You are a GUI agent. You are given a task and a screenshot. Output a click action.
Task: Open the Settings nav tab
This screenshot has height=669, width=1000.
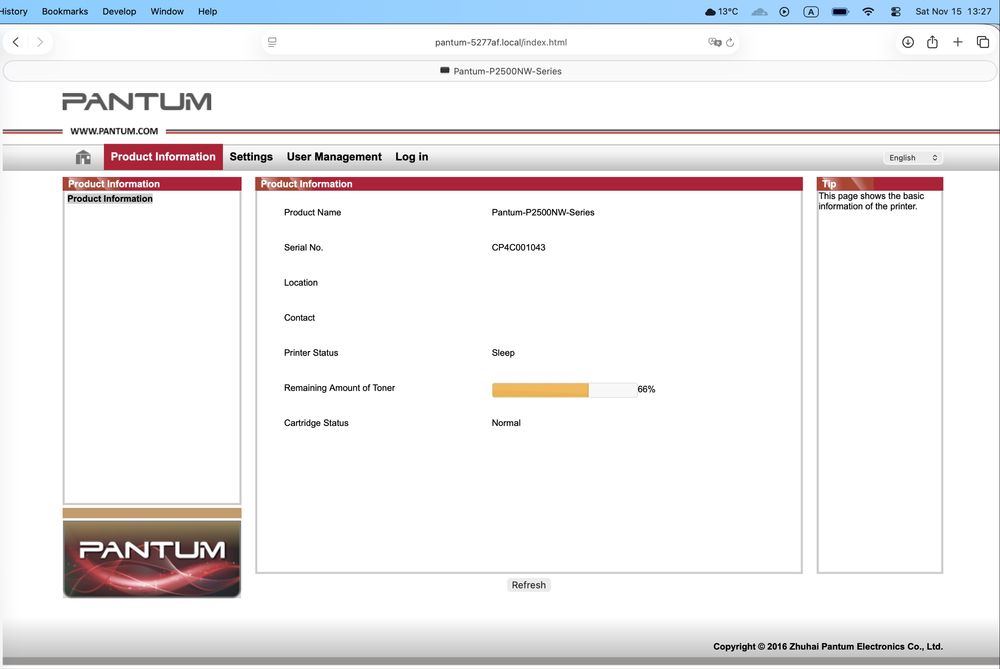pyautogui.click(x=251, y=157)
